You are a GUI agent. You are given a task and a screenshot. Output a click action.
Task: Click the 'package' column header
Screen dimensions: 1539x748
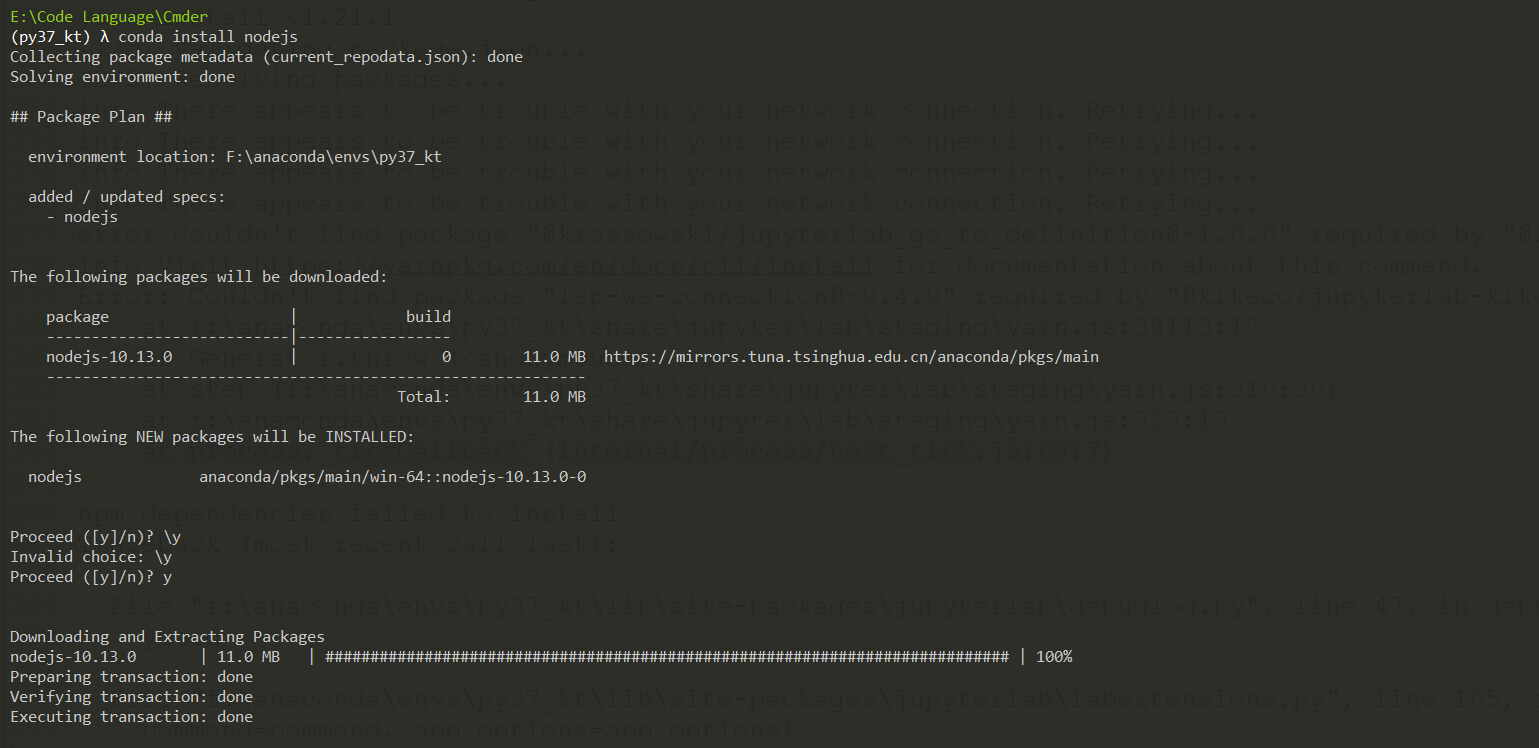(x=77, y=317)
